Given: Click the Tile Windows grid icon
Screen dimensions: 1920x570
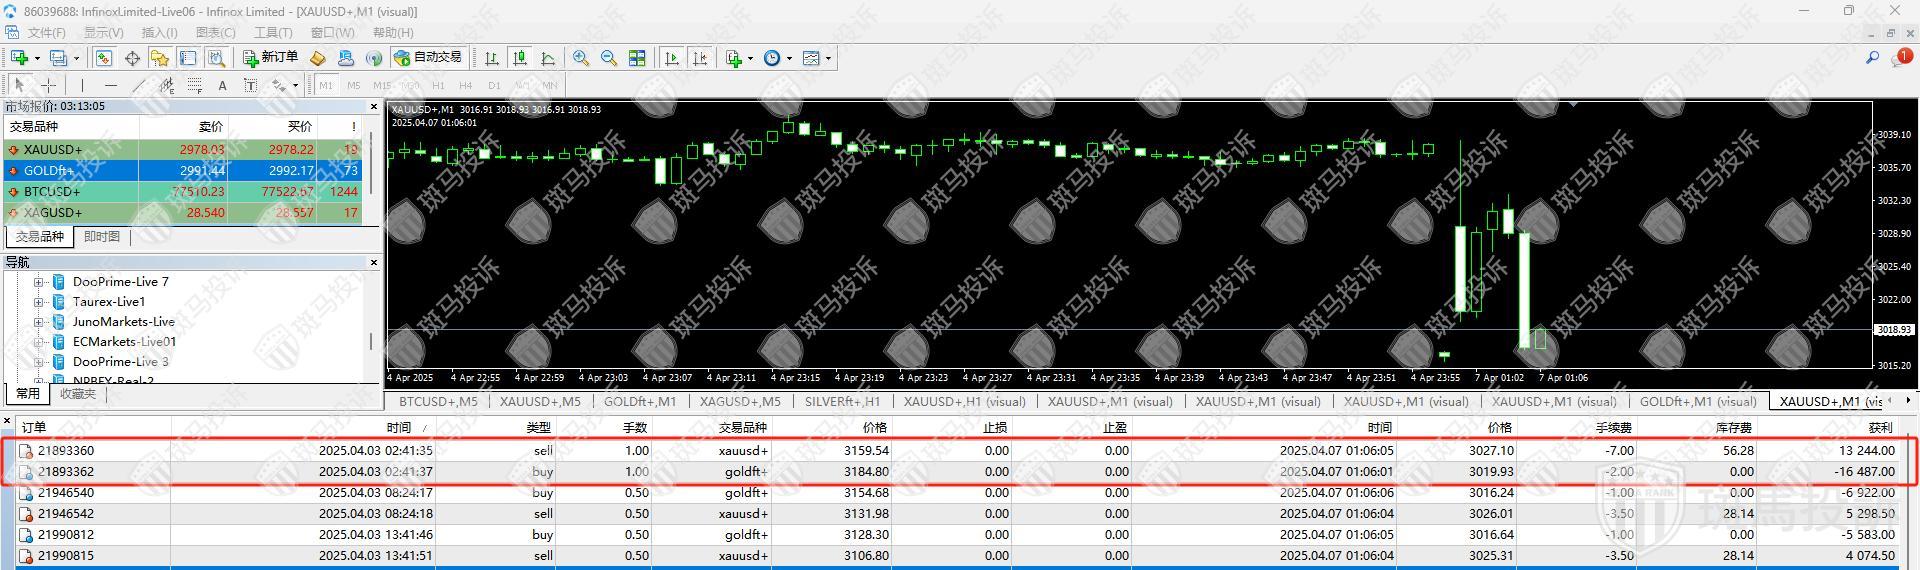Looking at the screenshot, I should 637,58.
